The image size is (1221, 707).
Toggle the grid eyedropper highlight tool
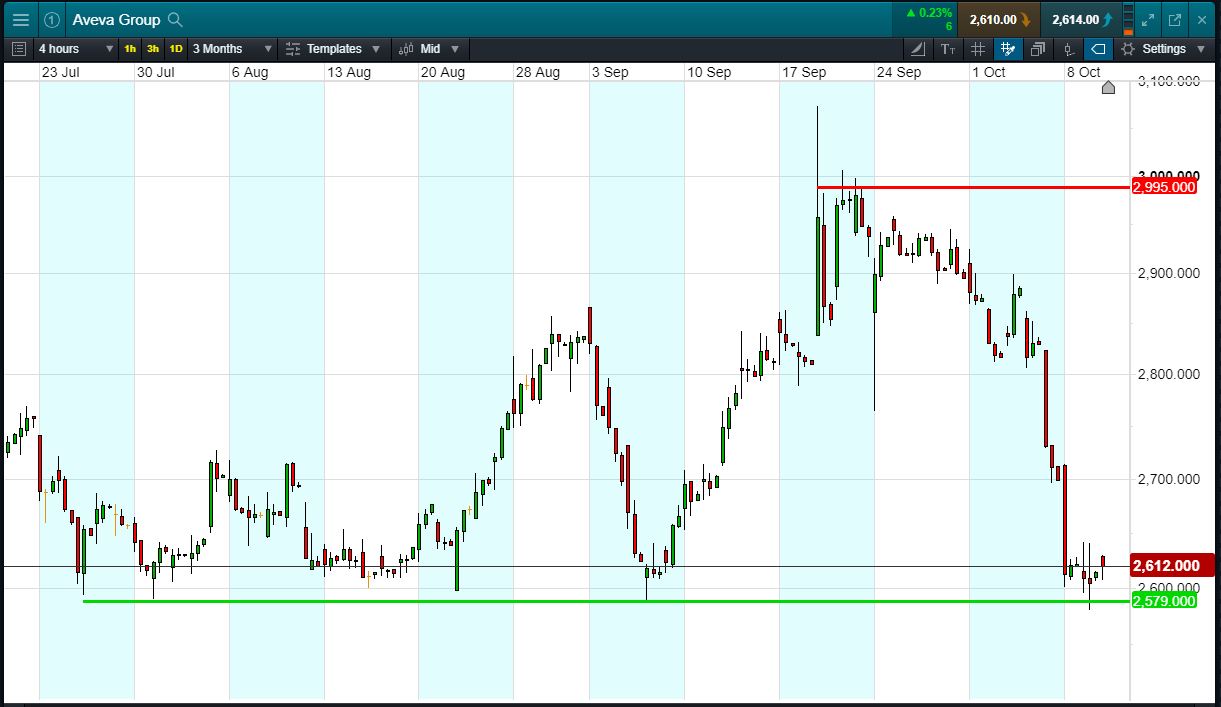[1008, 48]
